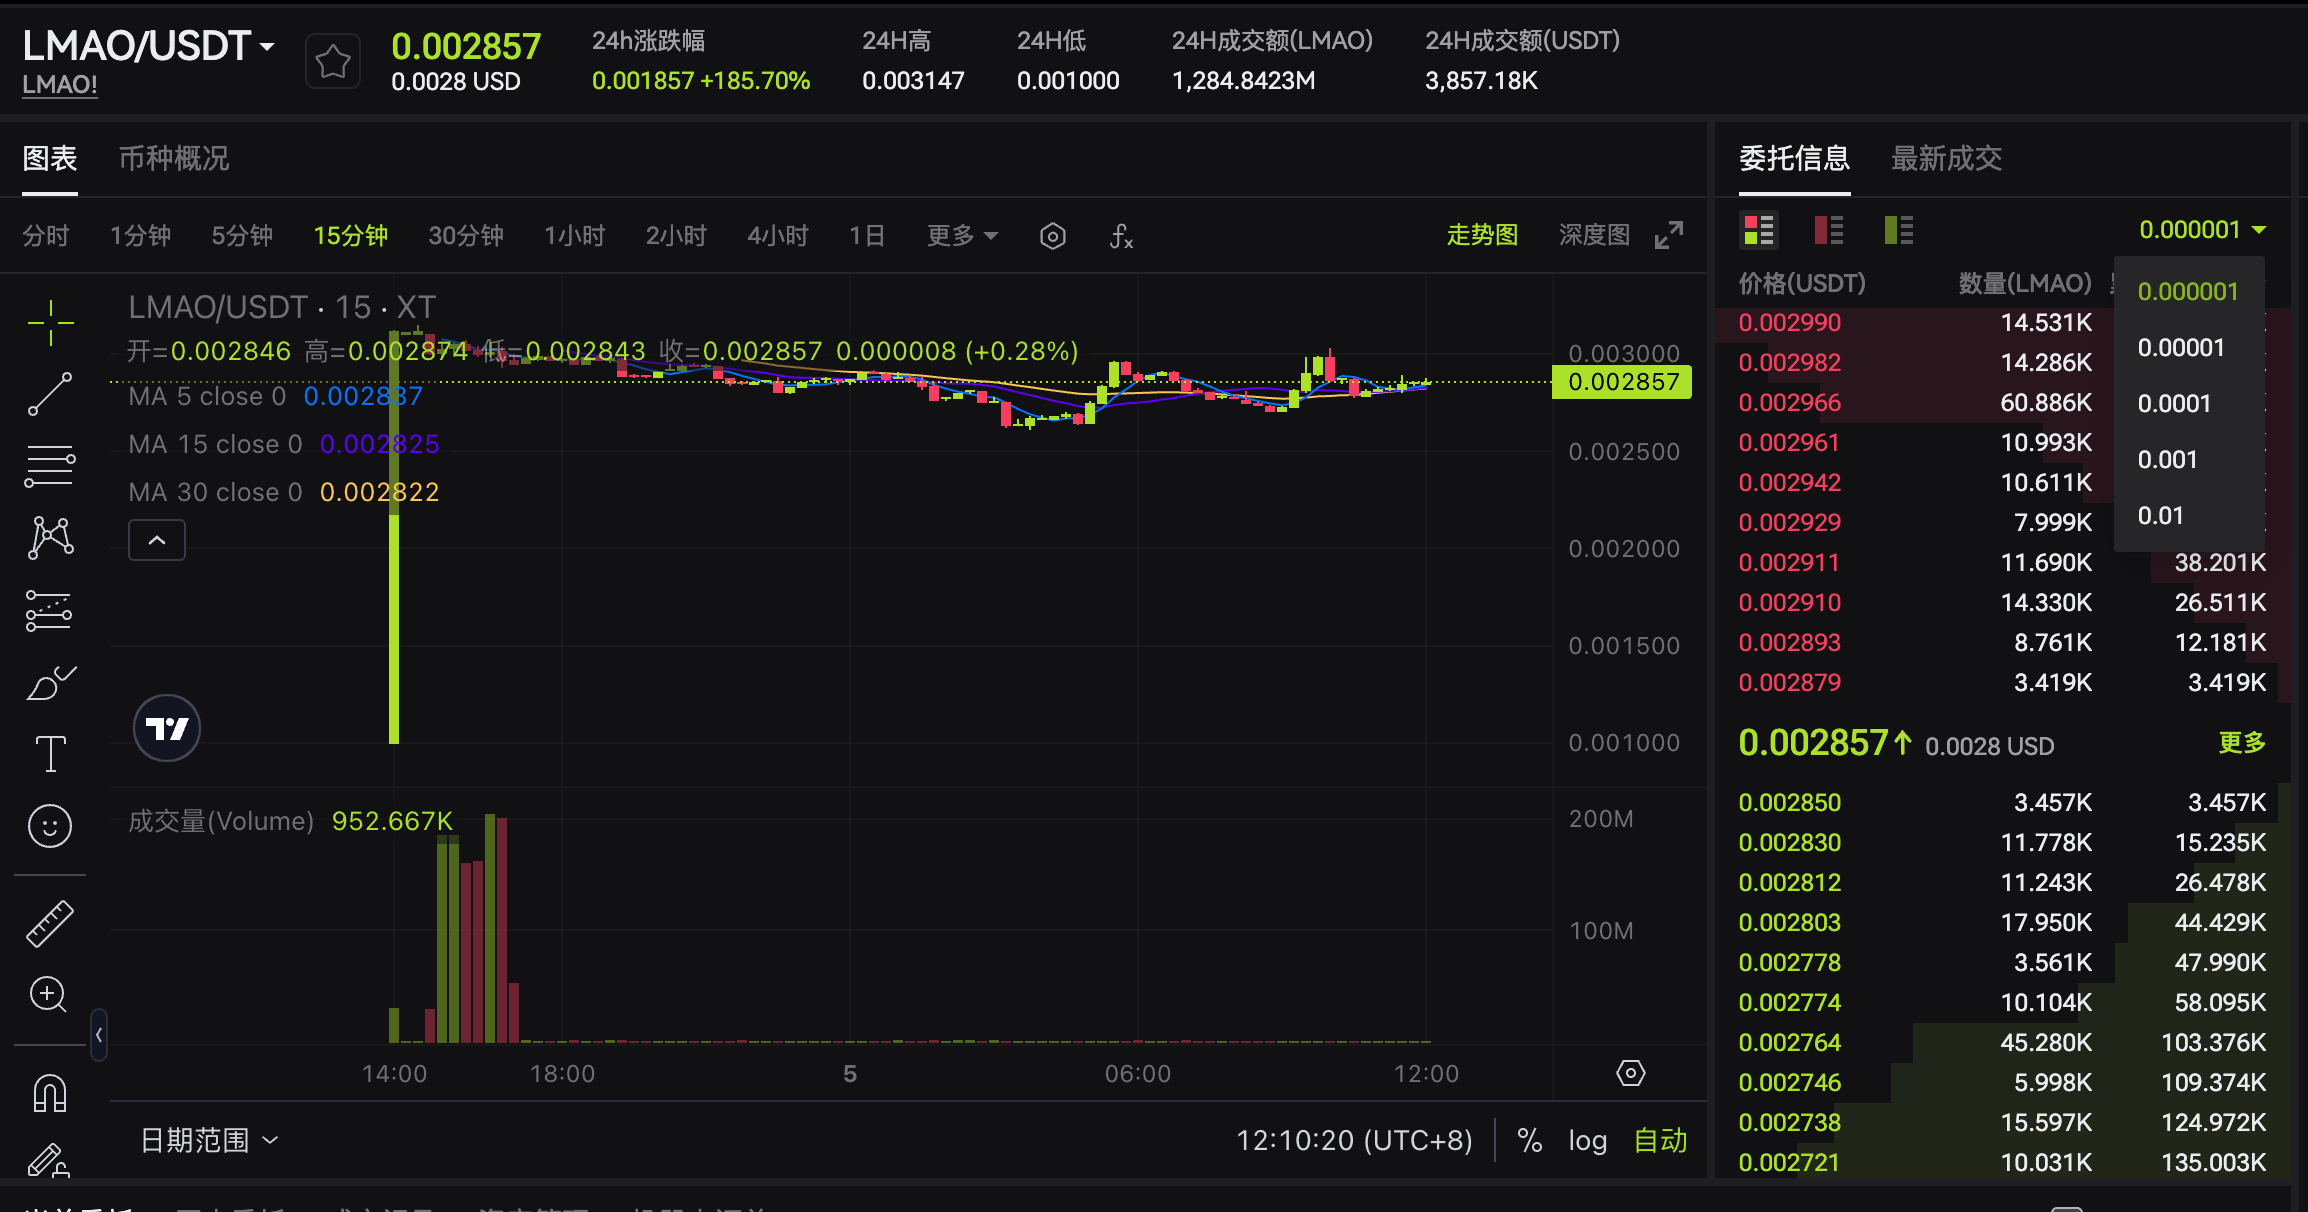
Task: Select the brush drawing tool
Action: pos(50,682)
